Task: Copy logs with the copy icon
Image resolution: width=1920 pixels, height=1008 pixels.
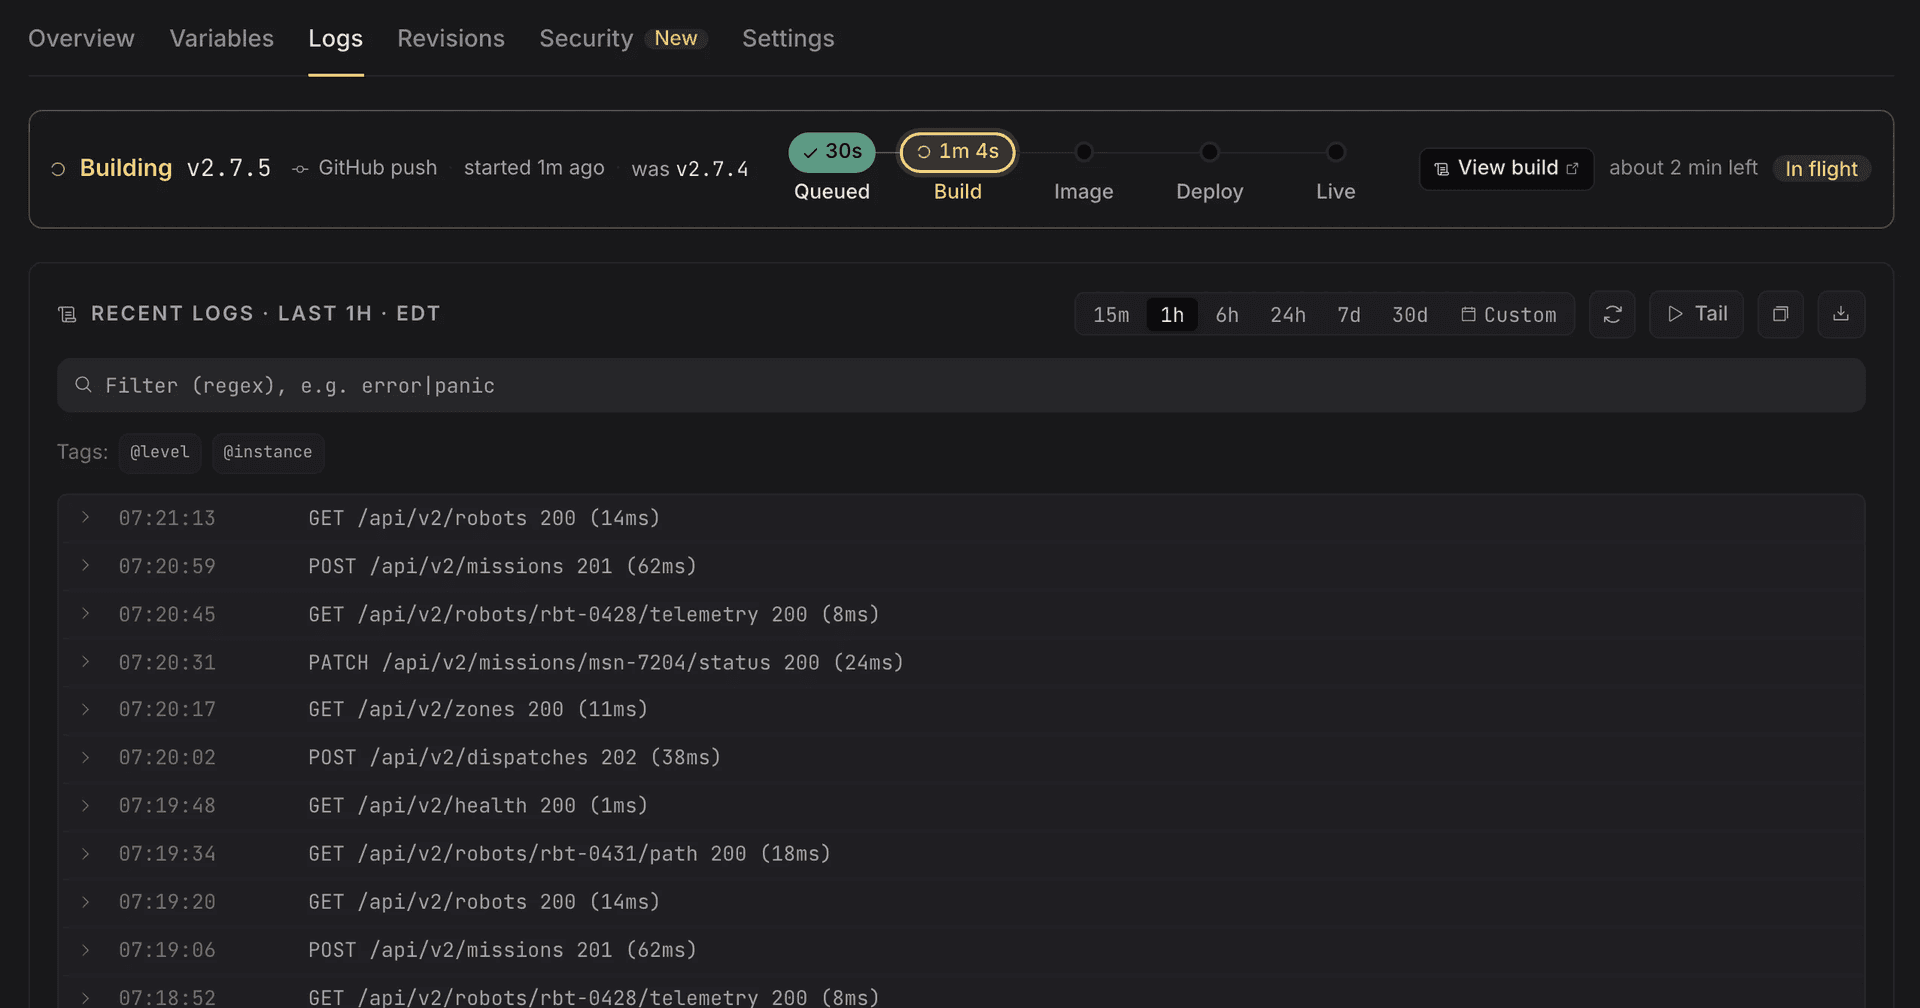Action: [x=1781, y=314]
